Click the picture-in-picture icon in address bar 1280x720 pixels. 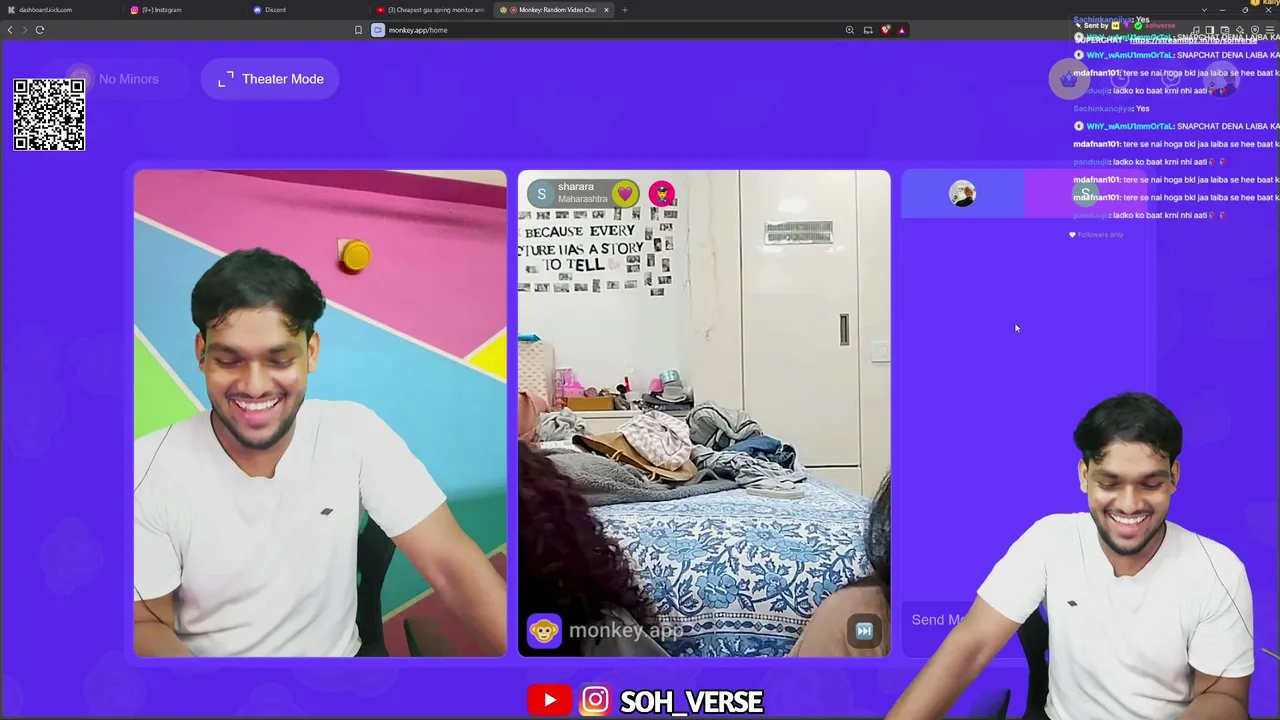868,30
